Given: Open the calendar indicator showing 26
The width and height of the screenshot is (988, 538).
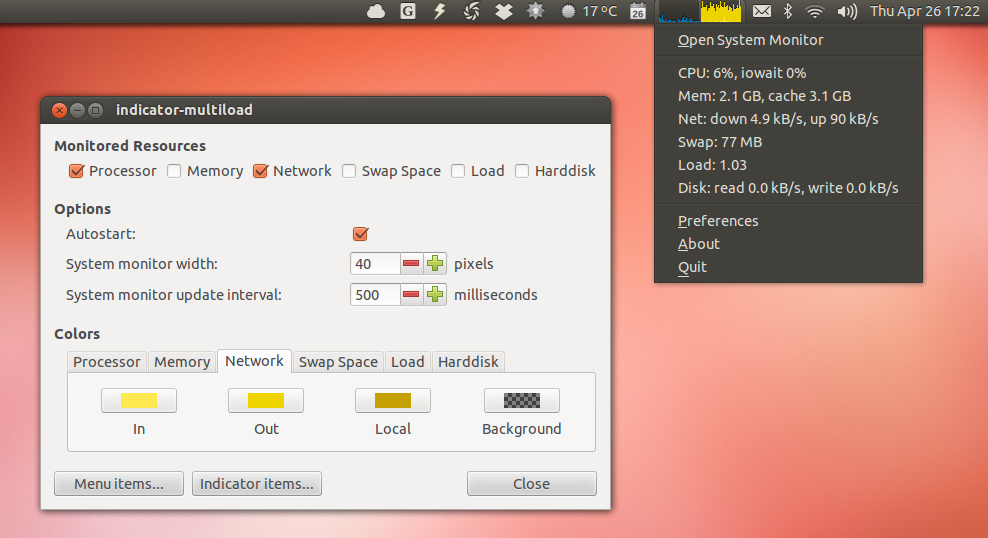Looking at the screenshot, I should click(x=638, y=11).
